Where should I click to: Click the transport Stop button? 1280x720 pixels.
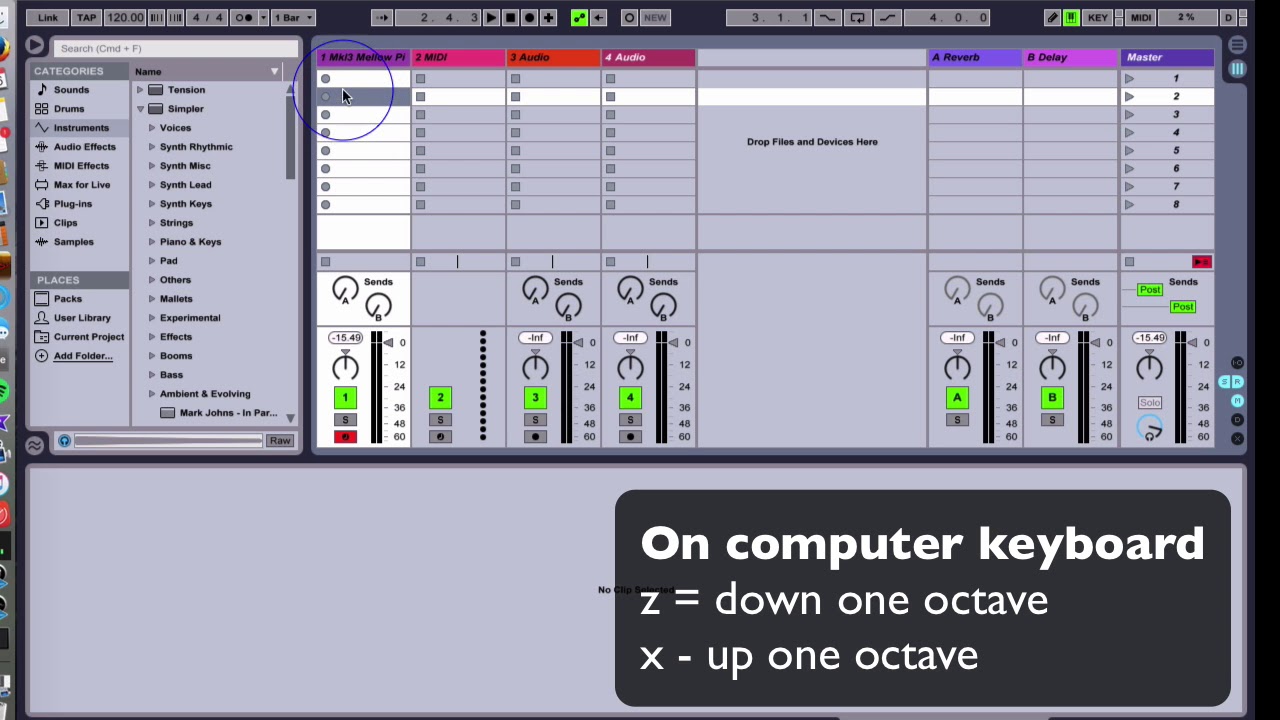510,17
